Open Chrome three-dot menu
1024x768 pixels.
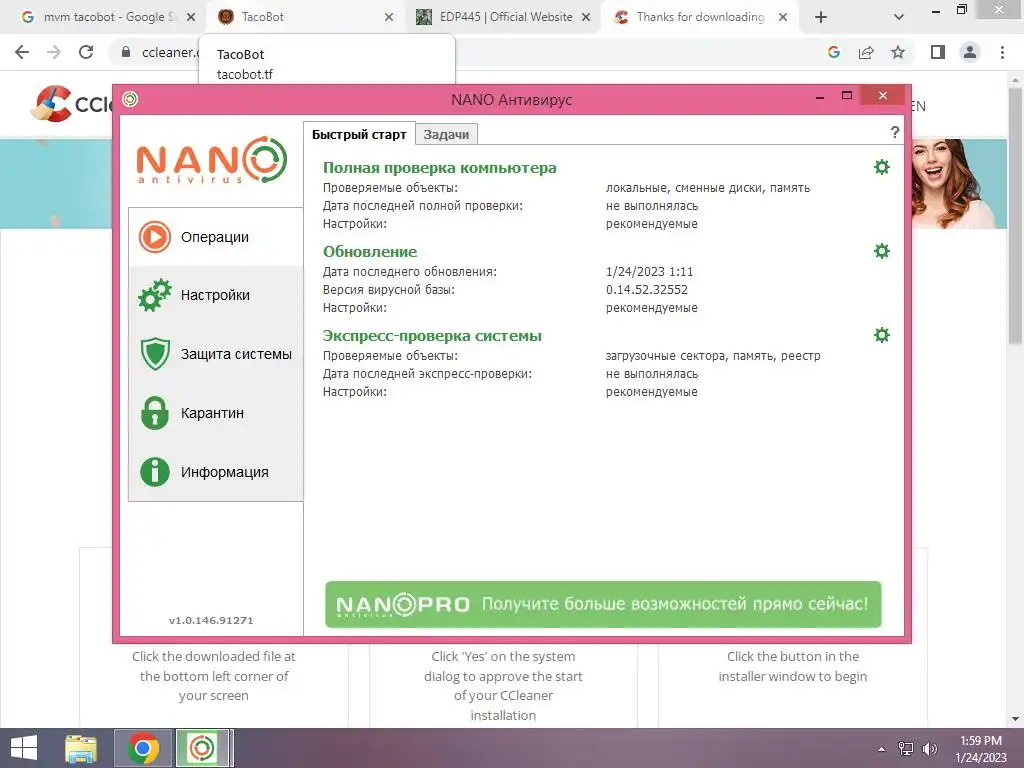[1002, 52]
